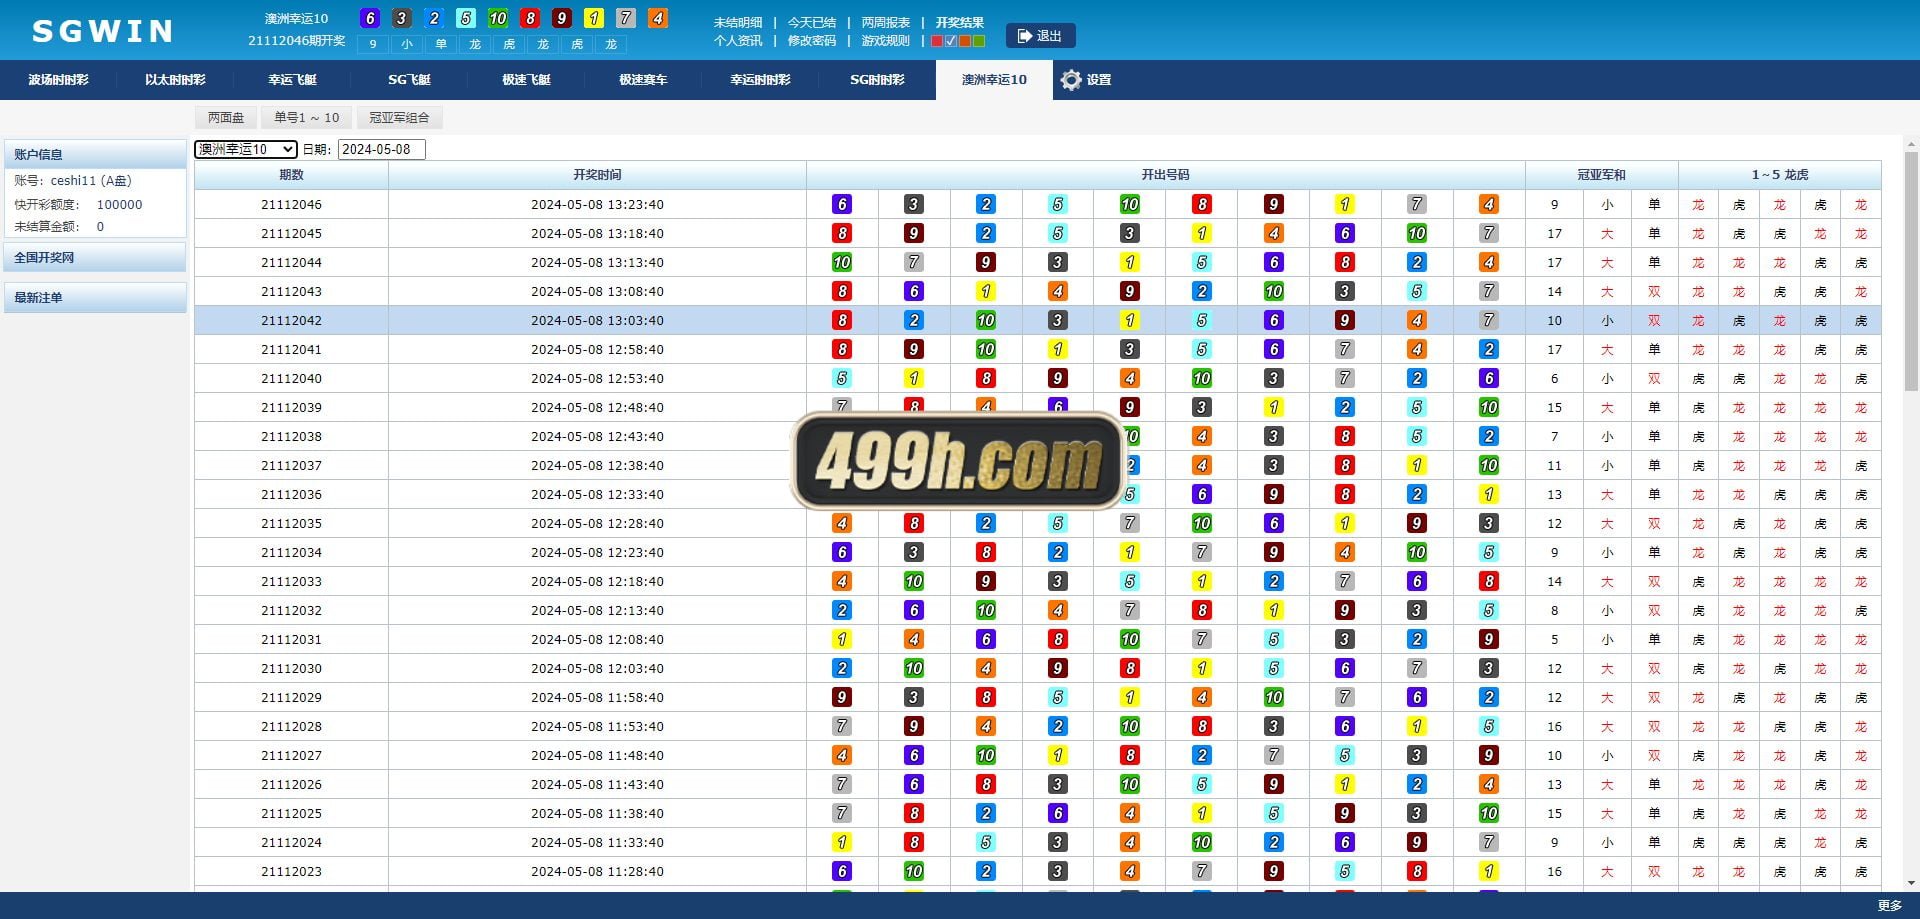Click the yellow number 1 ball in header
1920x919 pixels.
tap(593, 18)
